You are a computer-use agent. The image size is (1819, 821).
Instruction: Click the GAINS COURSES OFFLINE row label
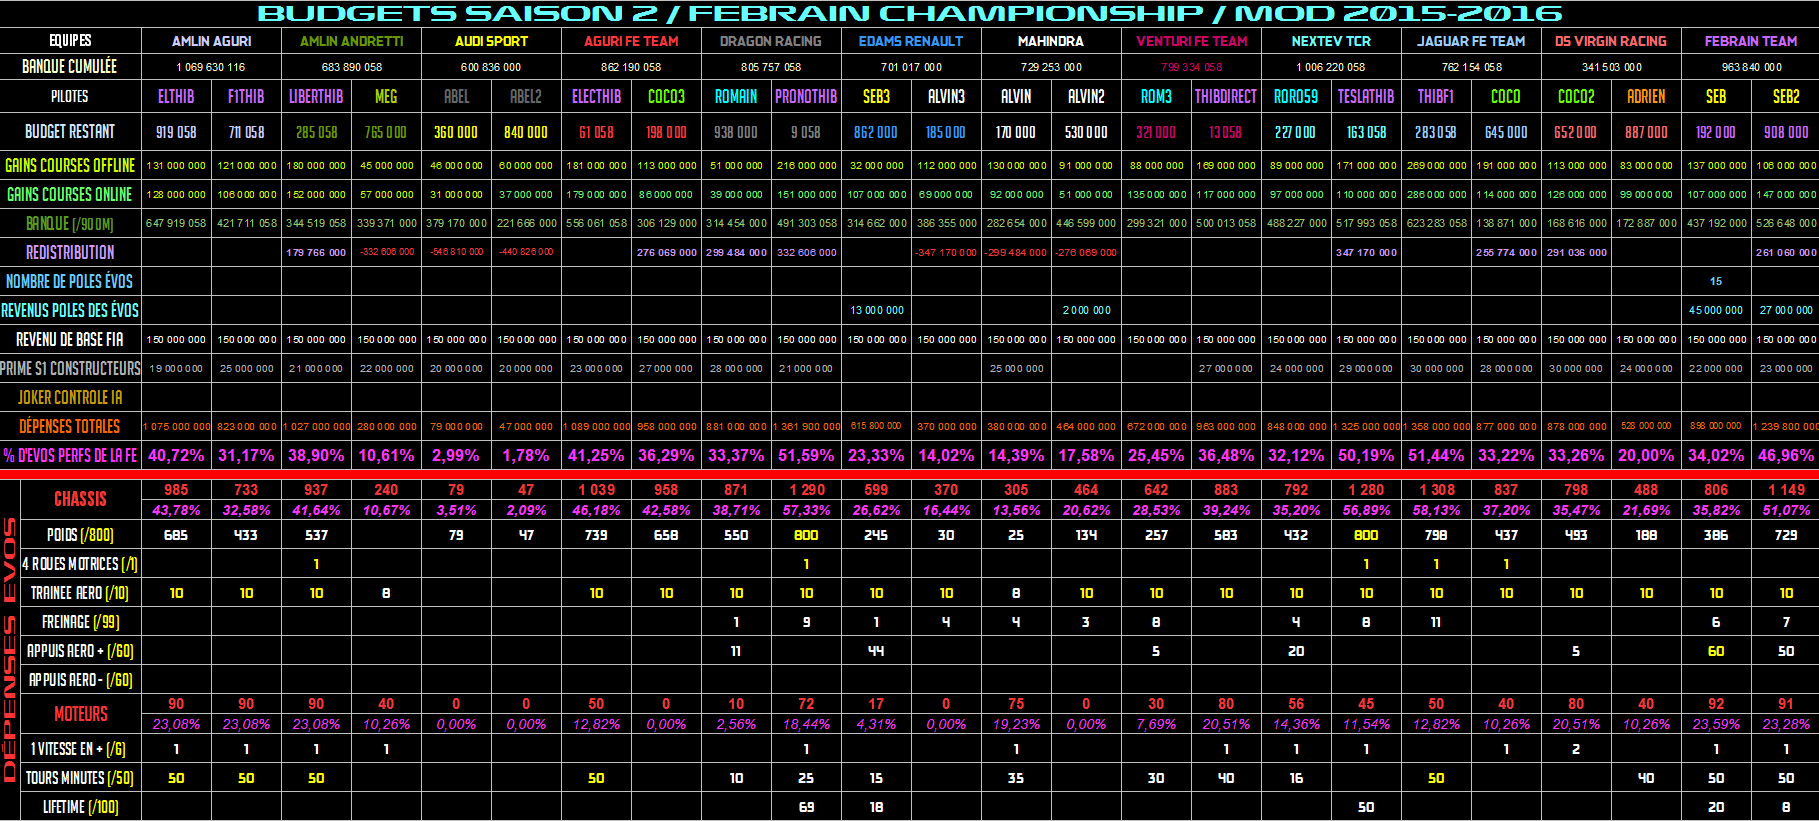(70, 165)
